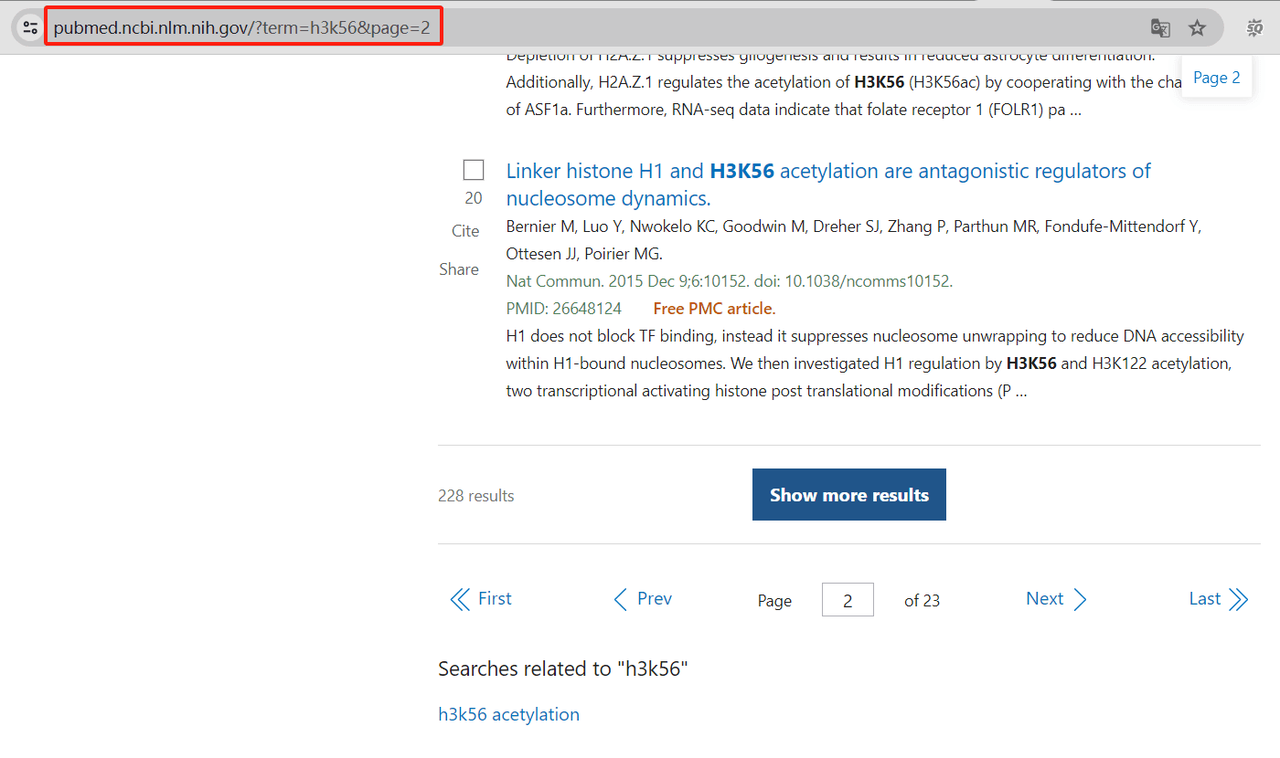Click the Nat Commun. 2015 citation line
Image resolution: width=1280 pixels, height=758 pixels.
click(x=729, y=281)
